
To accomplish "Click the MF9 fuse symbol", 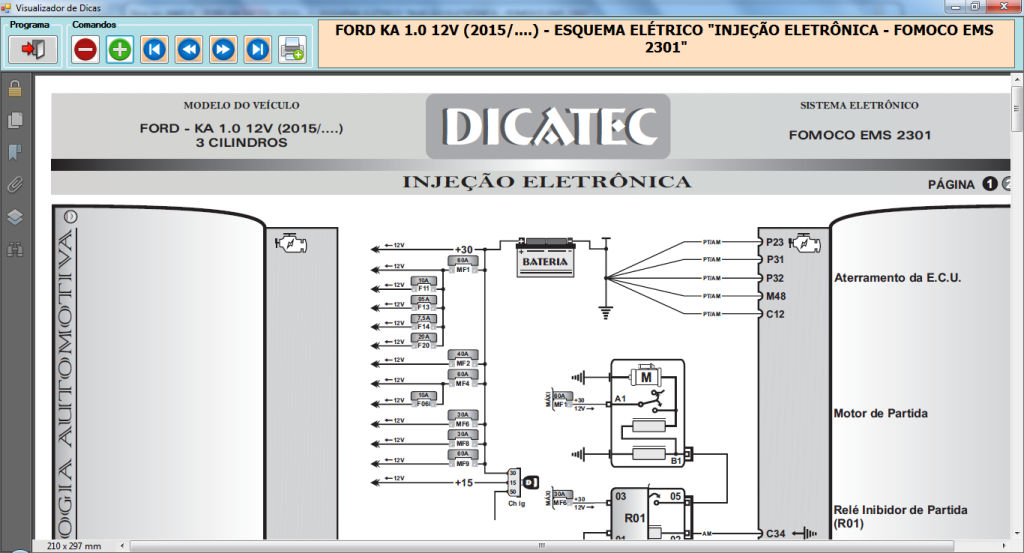I will tap(463, 458).
